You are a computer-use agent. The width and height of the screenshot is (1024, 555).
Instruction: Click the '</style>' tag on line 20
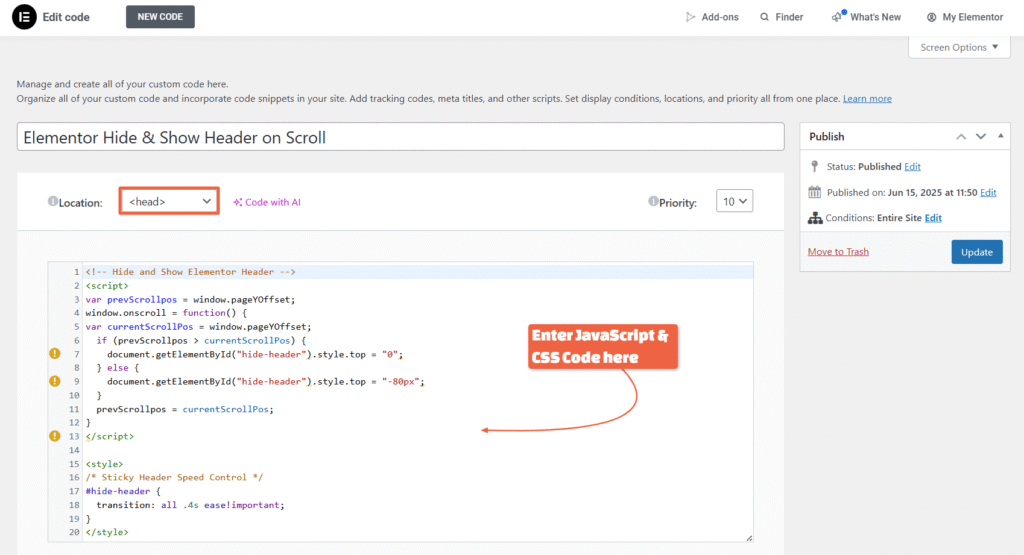pyautogui.click(x=107, y=532)
